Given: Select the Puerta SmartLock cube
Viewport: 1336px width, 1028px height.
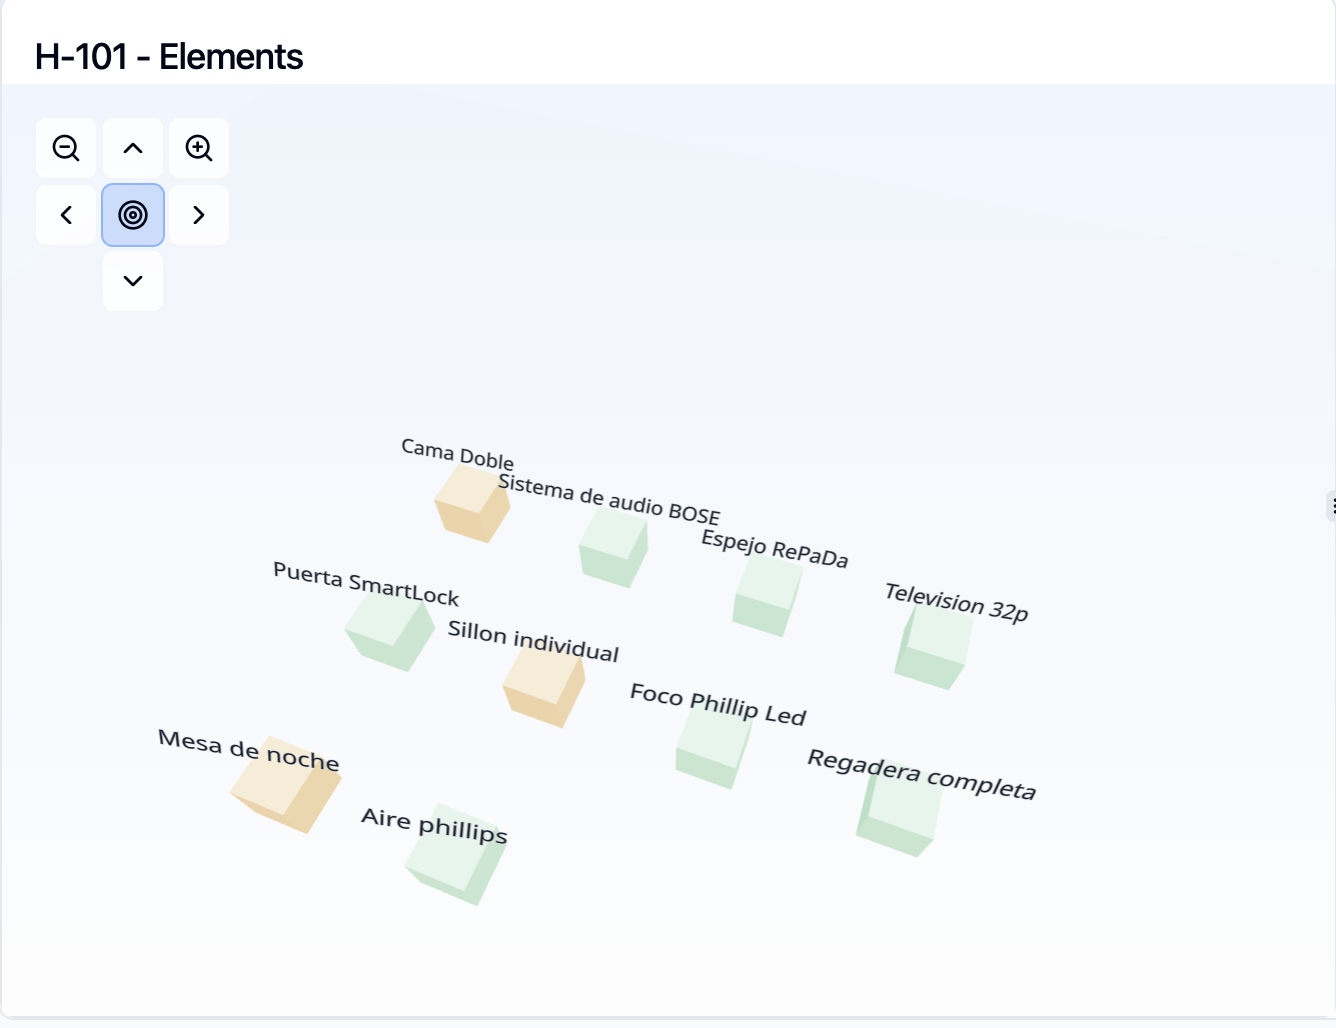Looking at the screenshot, I should click(x=390, y=631).
